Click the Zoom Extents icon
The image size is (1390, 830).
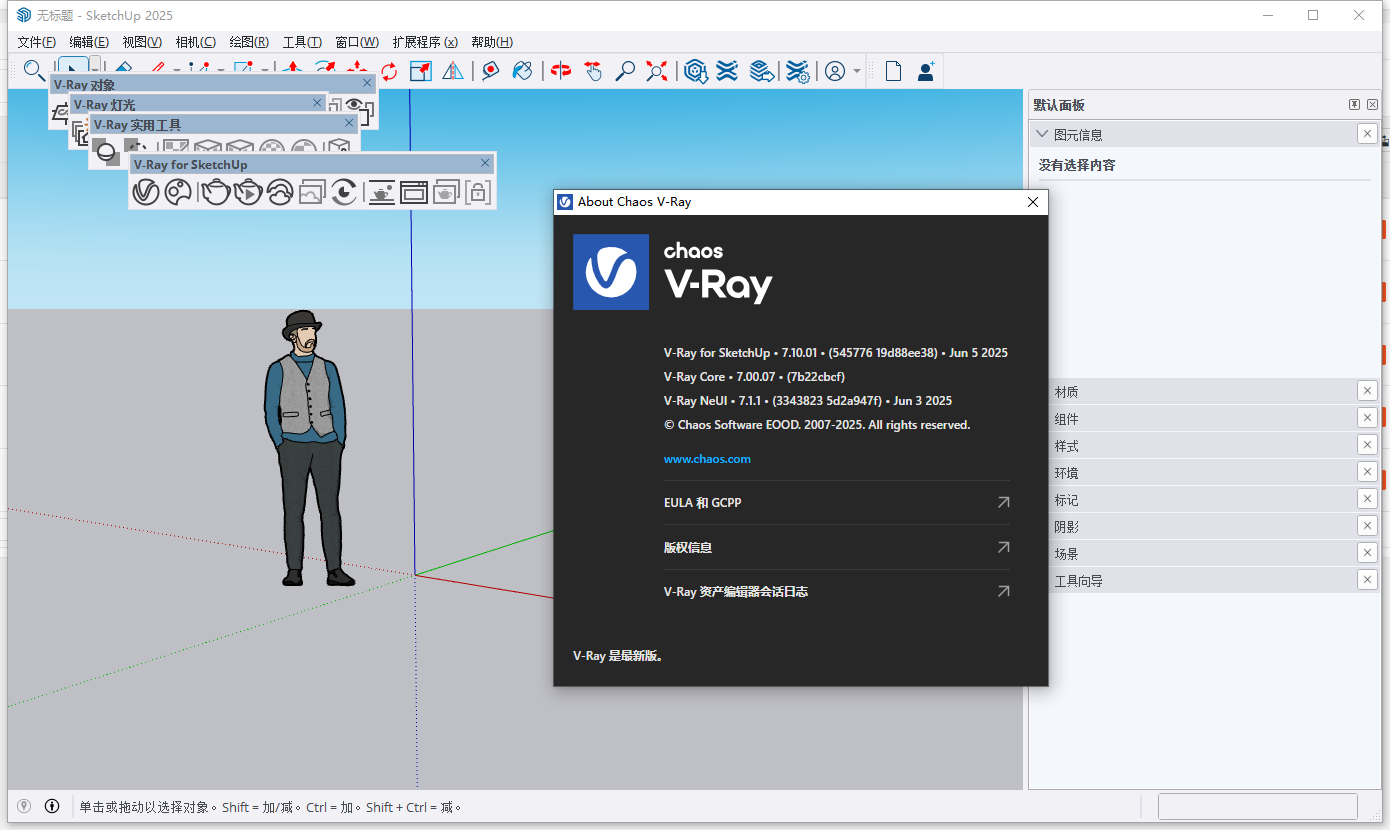click(656, 70)
